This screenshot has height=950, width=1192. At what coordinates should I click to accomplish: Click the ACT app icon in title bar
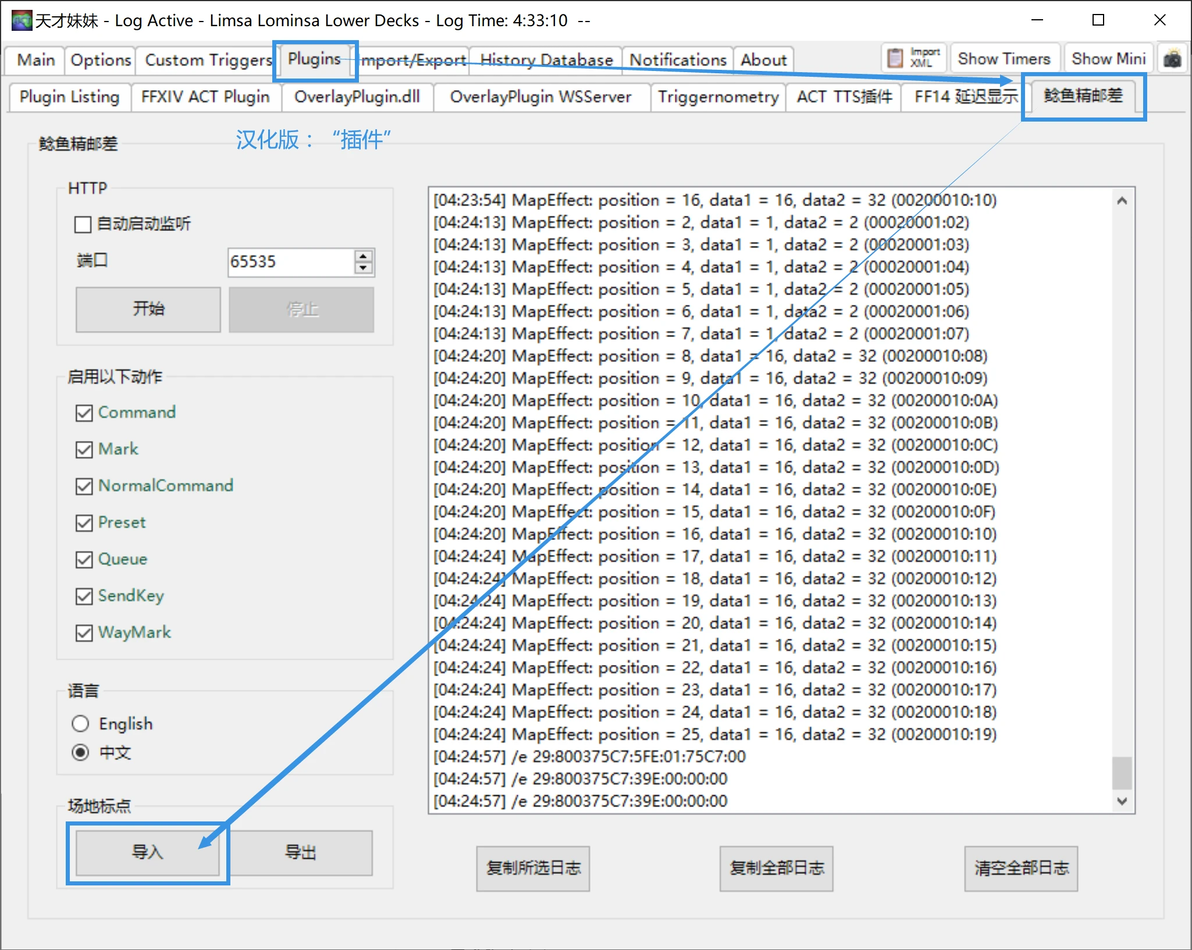coord(21,21)
